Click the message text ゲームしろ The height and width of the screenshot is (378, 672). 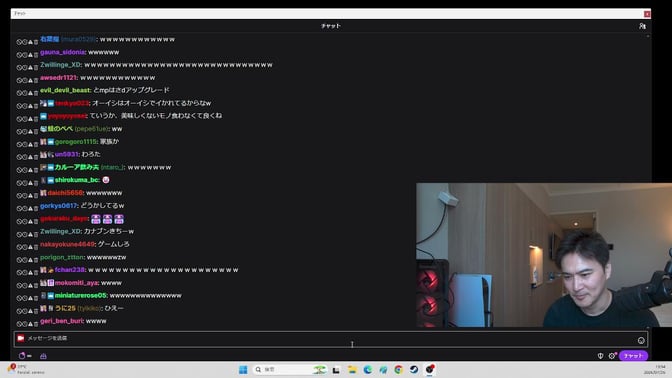pyautogui.click(x=114, y=244)
